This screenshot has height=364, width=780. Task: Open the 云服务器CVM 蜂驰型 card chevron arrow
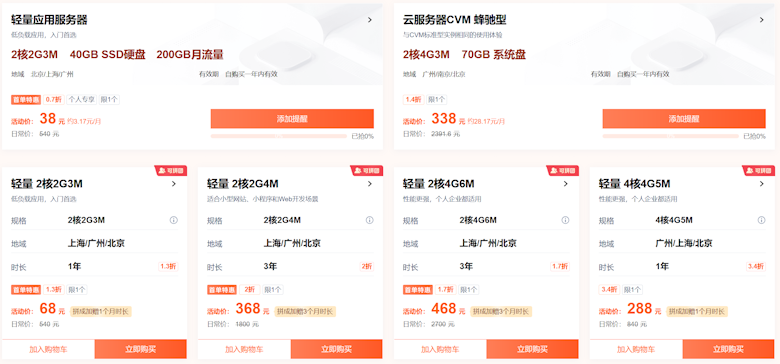coord(762,20)
